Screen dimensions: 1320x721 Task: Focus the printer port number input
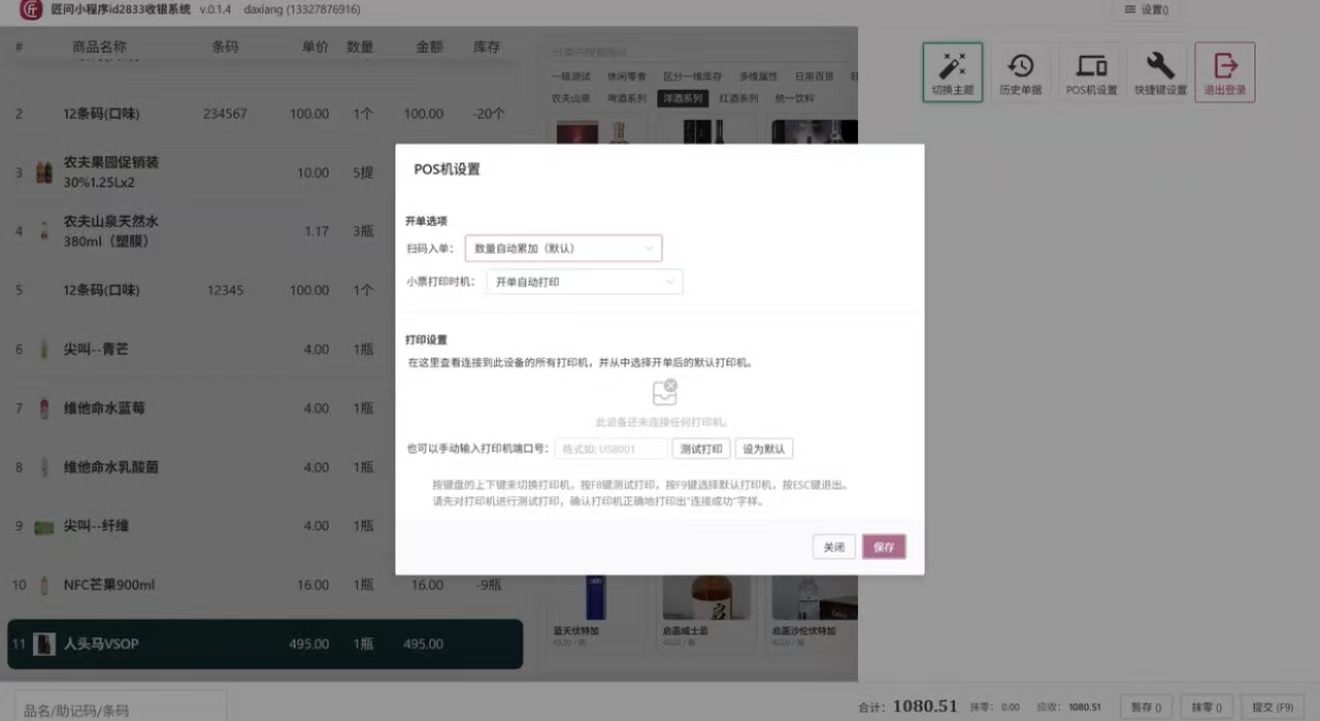click(x=612, y=449)
